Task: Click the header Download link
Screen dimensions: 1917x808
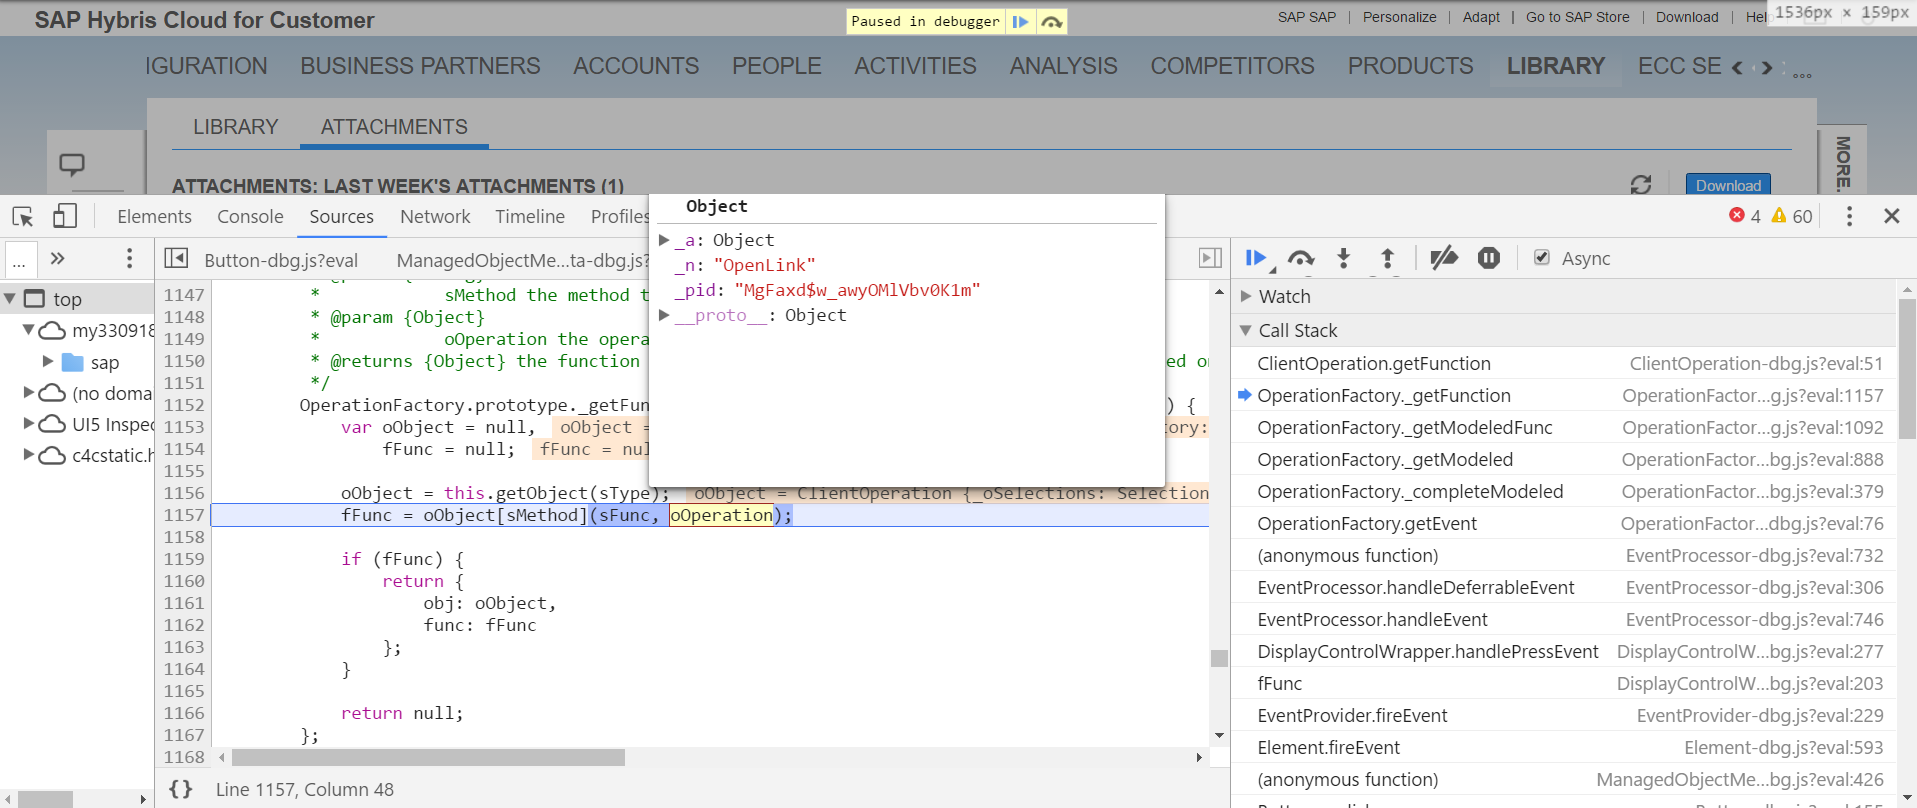Action: 1687,17
